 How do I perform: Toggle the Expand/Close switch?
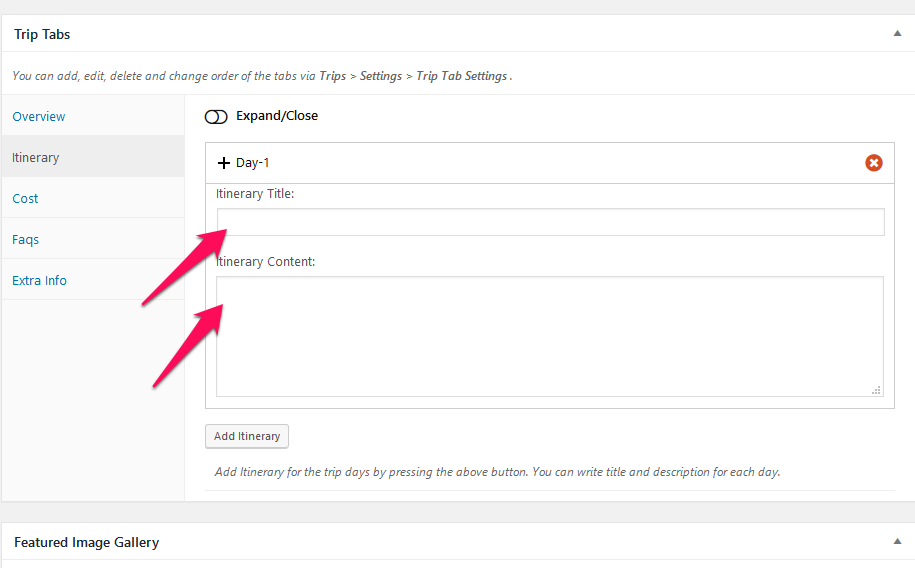click(216, 117)
